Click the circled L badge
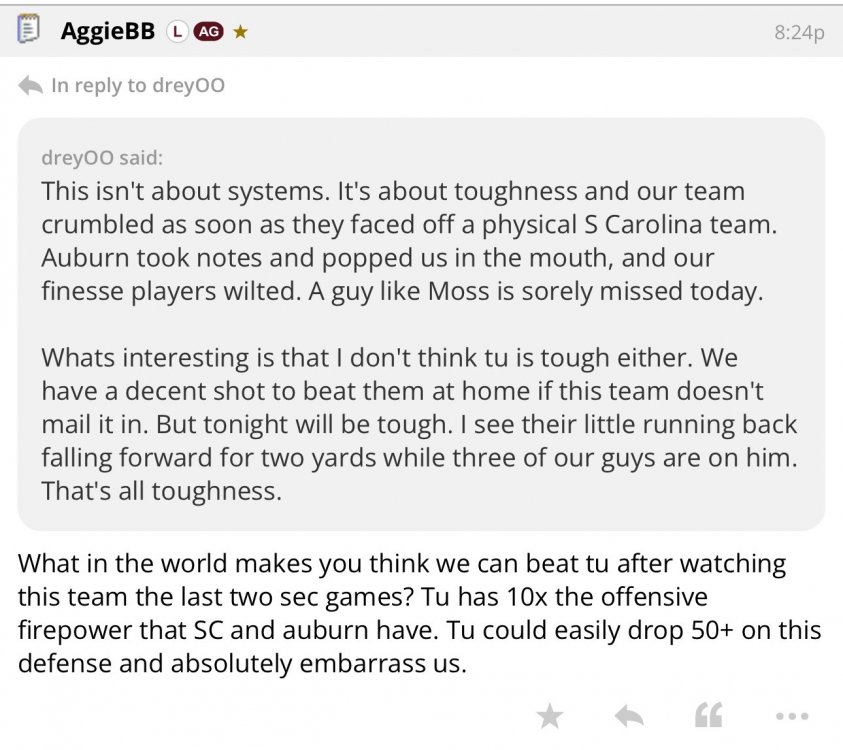The height and width of the screenshot is (750, 843). click(176, 32)
